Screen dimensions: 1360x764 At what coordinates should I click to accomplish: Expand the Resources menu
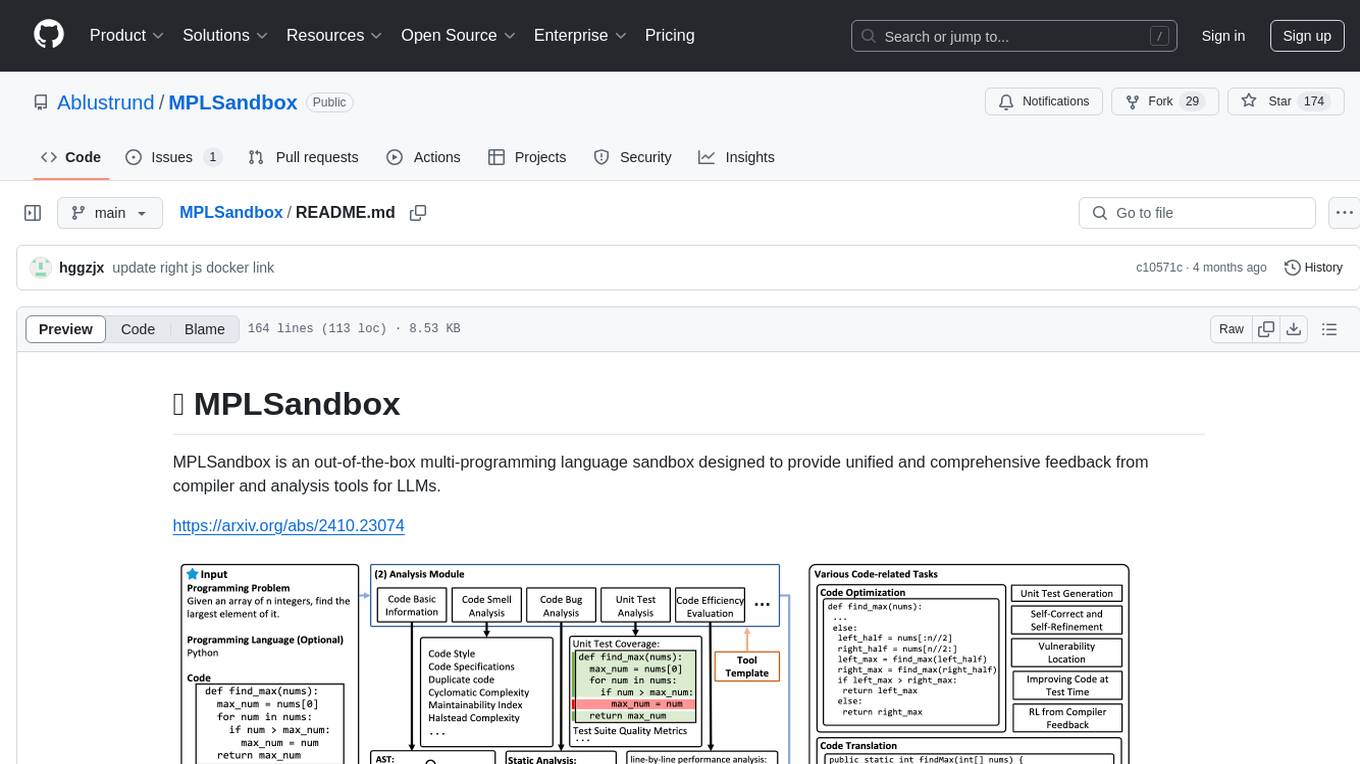pyautogui.click(x=334, y=35)
